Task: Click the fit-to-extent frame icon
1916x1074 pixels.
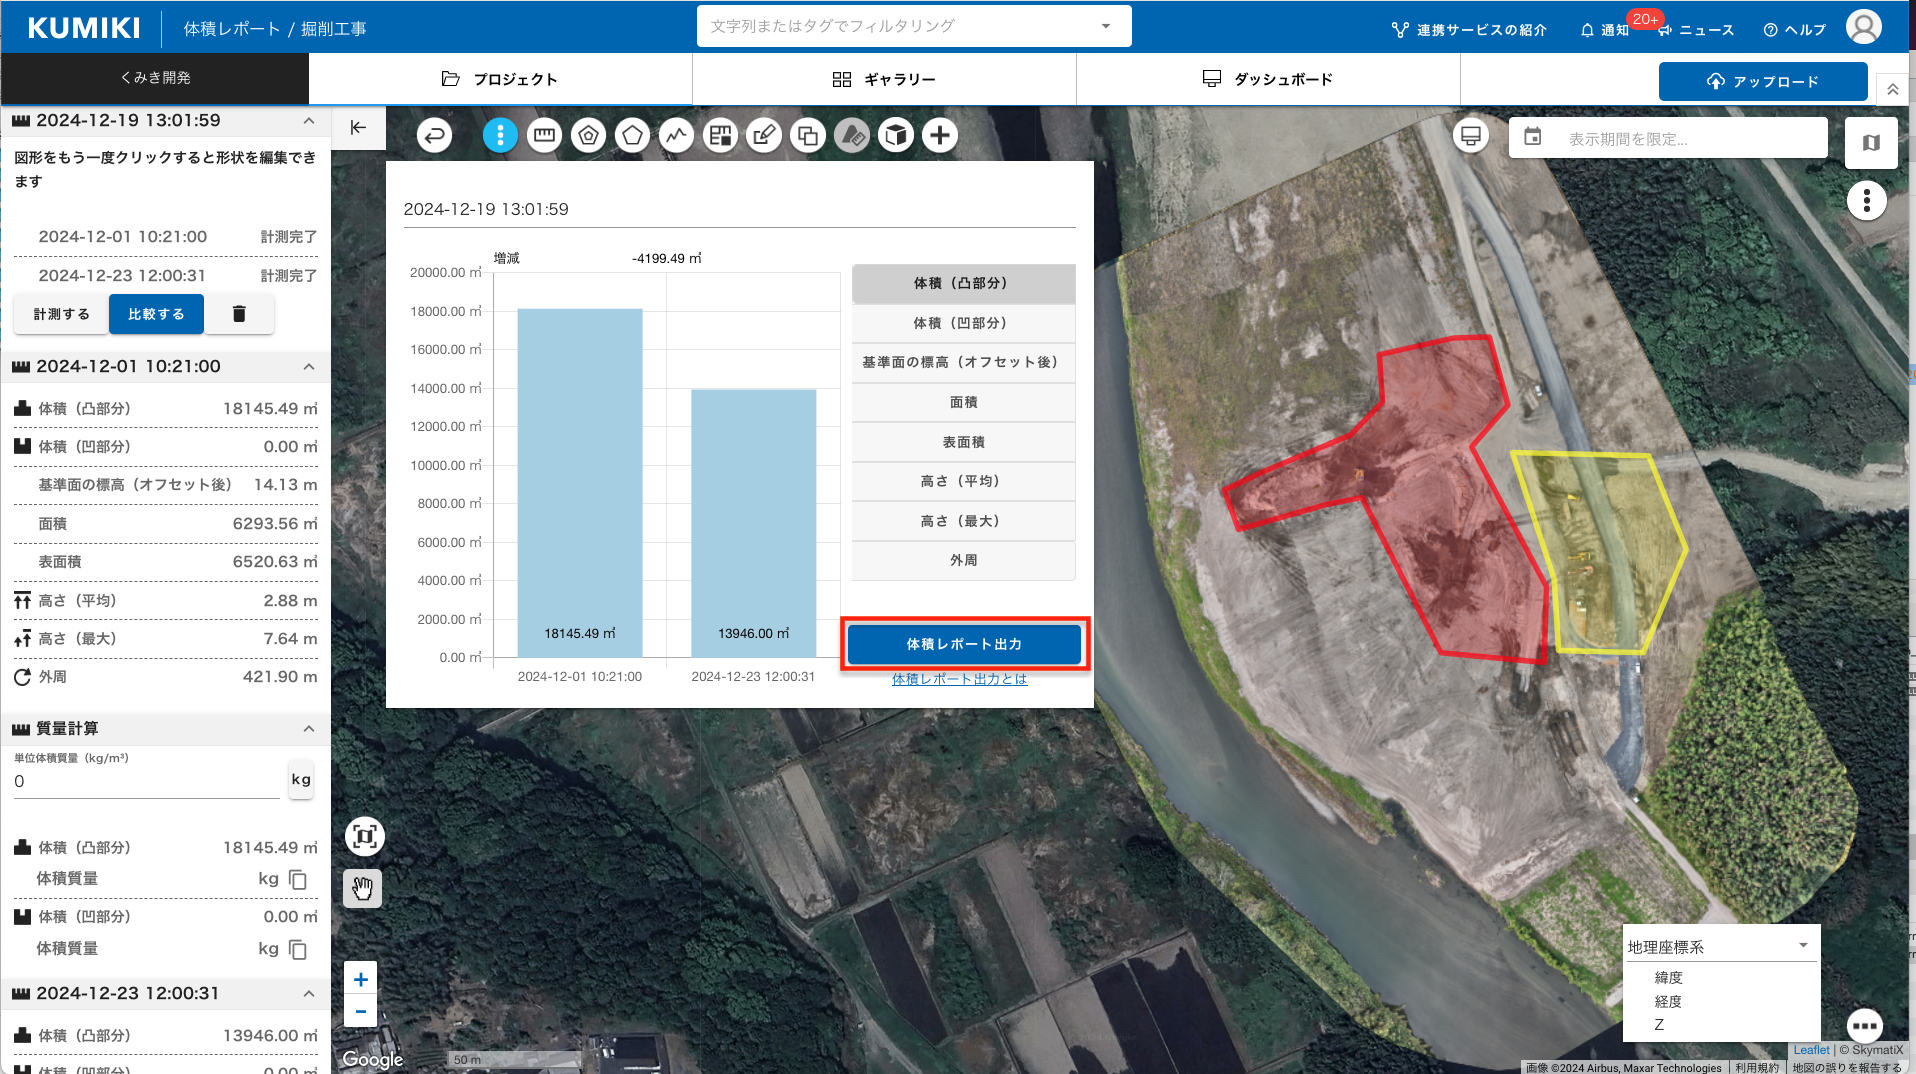Action: pos(365,836)
